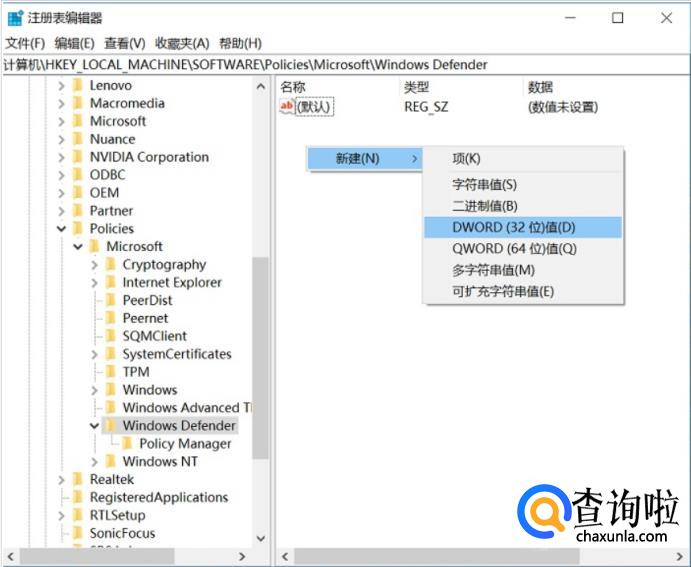Click the Policy Manager folder icon

pos(128,444)
